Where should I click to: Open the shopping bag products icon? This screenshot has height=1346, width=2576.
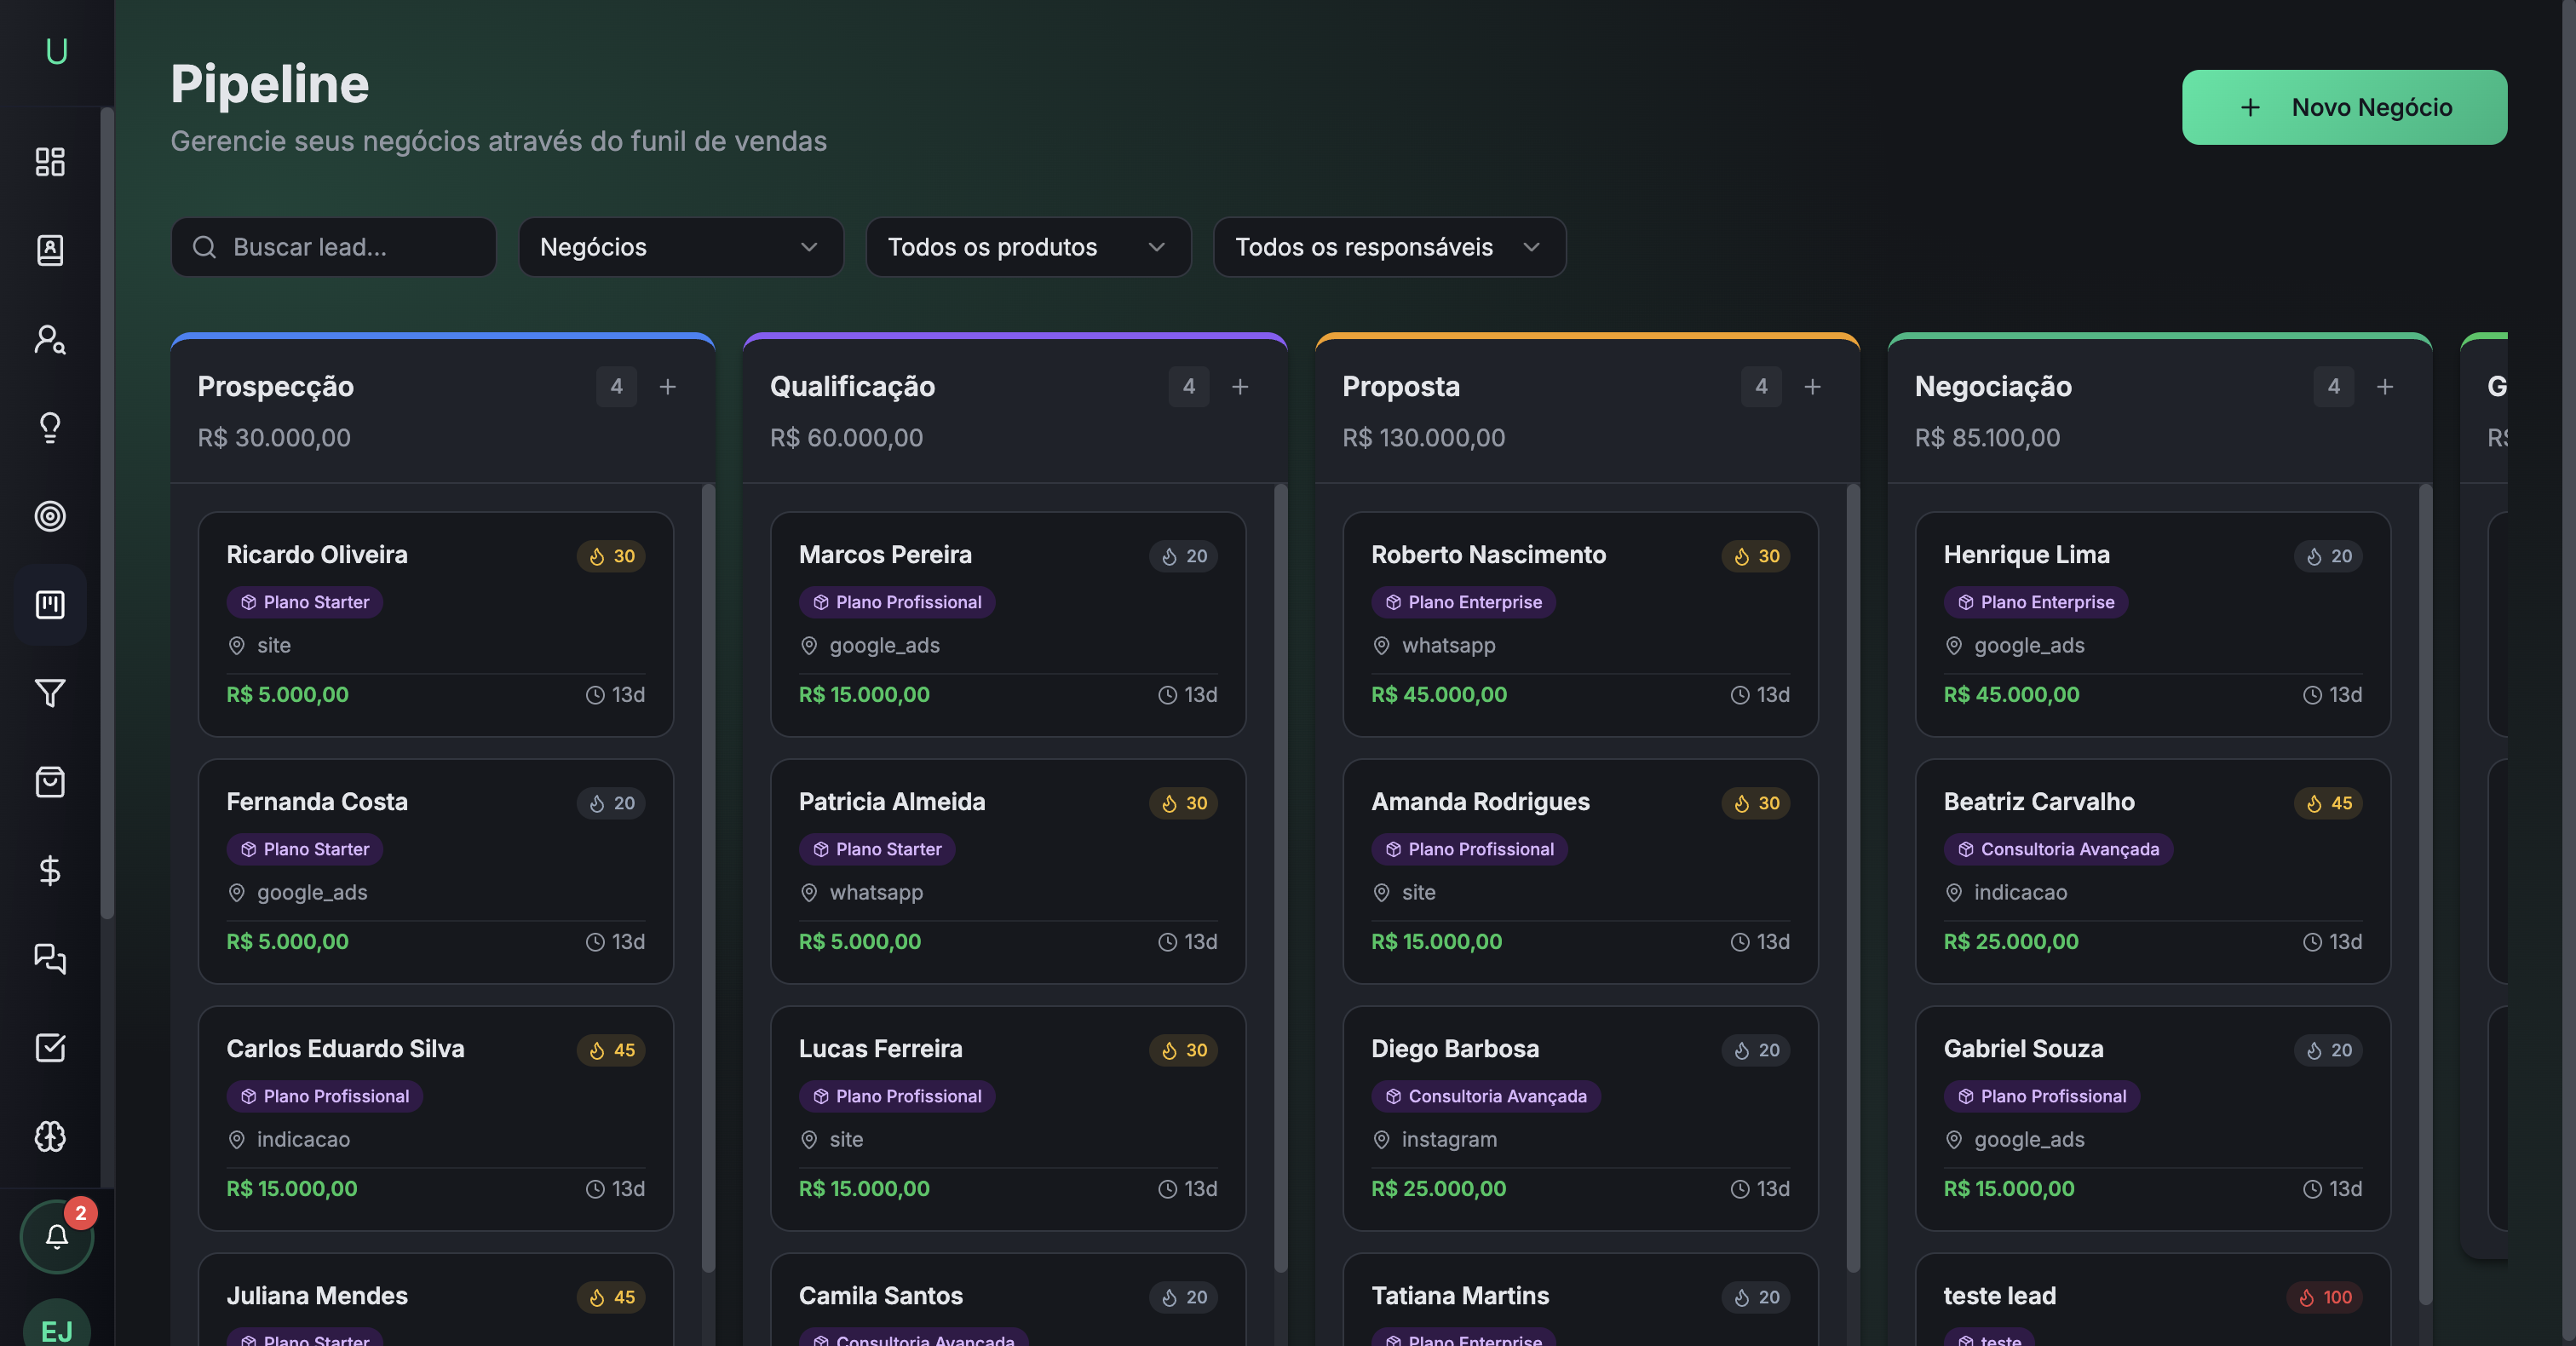point(50,781)
